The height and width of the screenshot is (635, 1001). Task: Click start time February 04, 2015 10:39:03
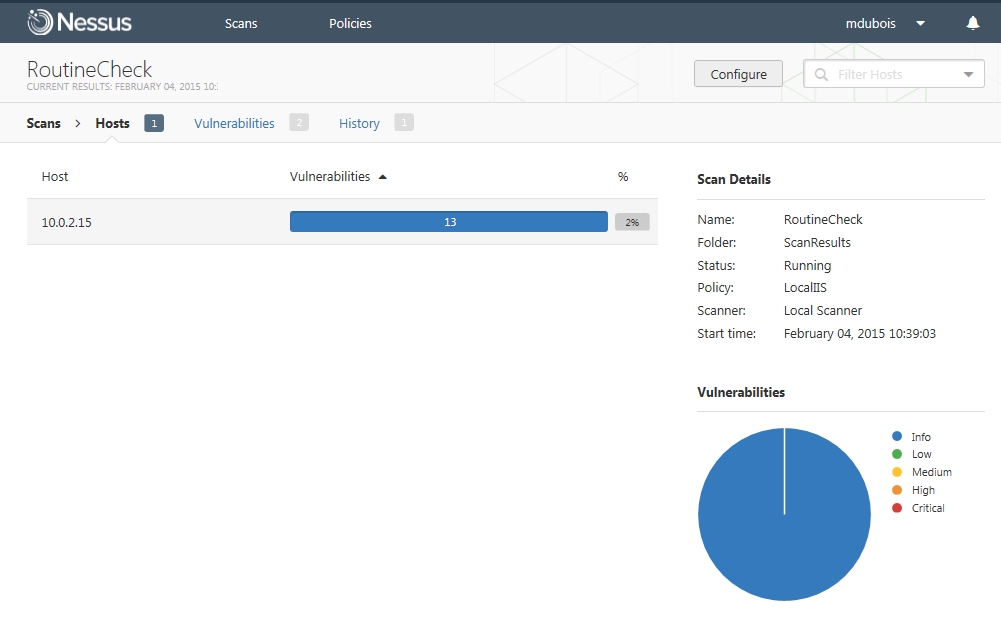[859, 334]
